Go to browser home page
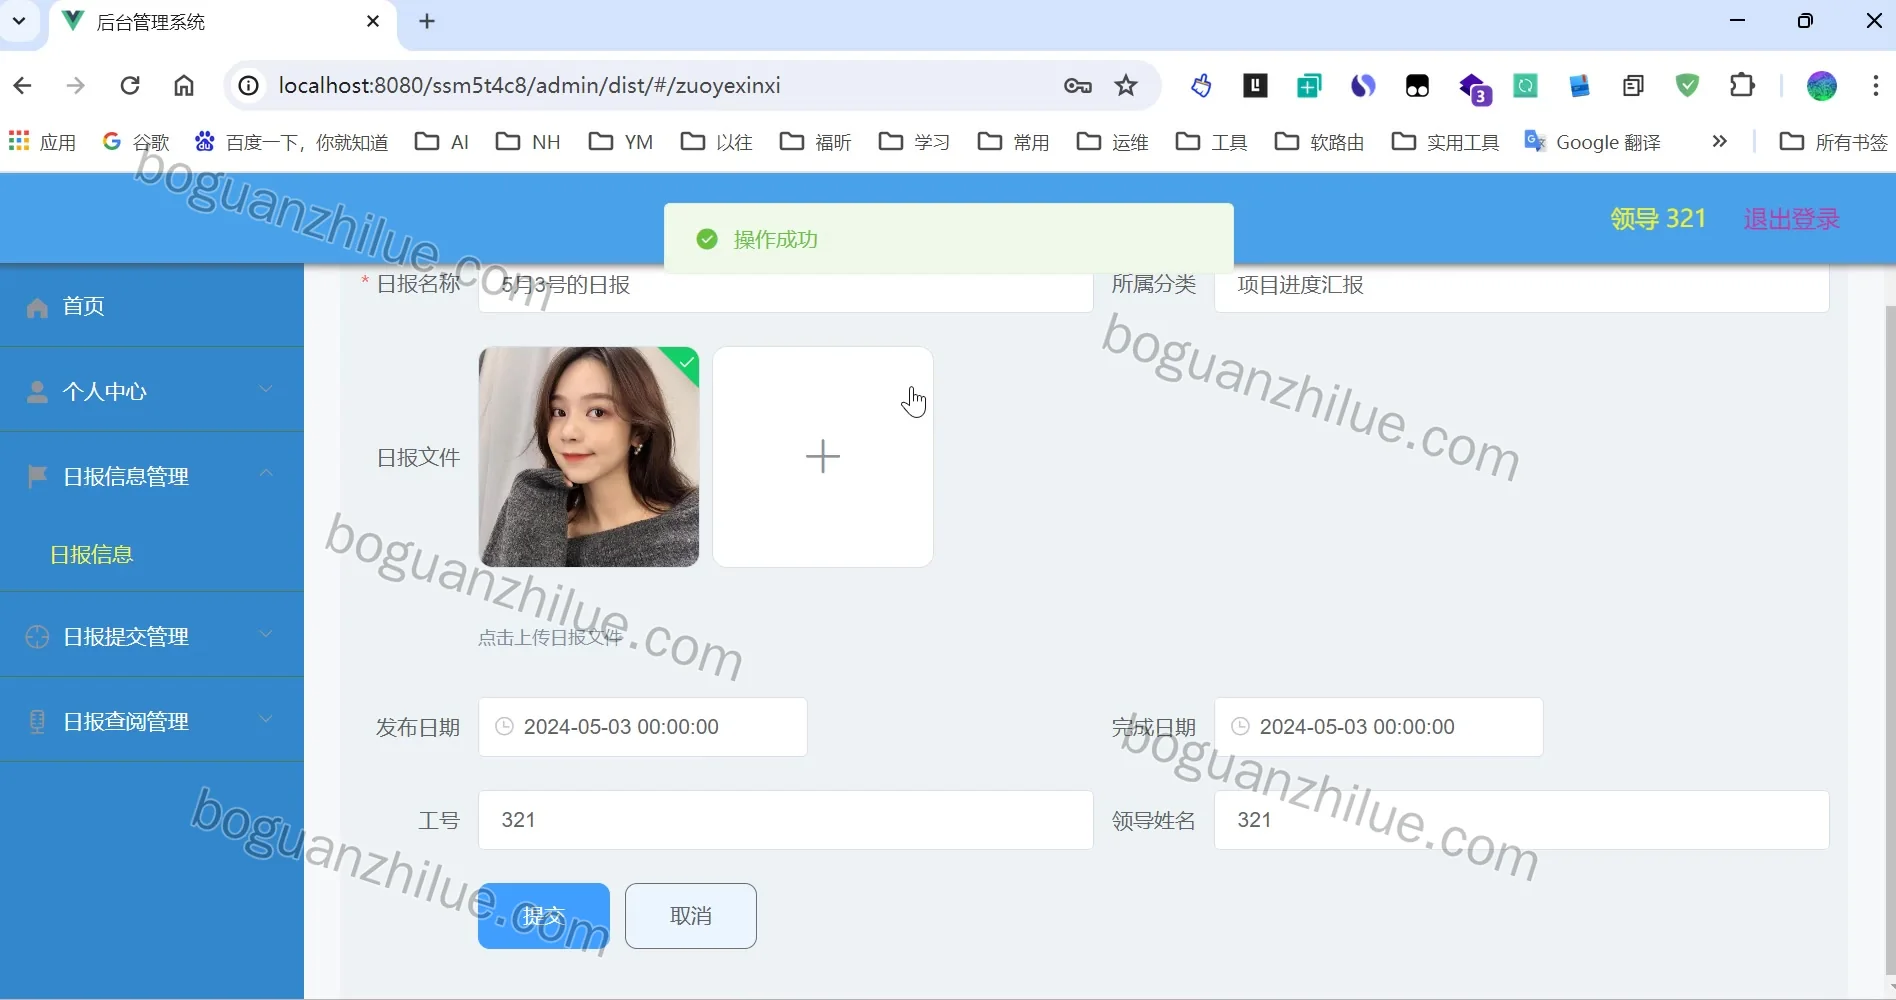The image size is (1896, 1000). [x=184, y=86]
